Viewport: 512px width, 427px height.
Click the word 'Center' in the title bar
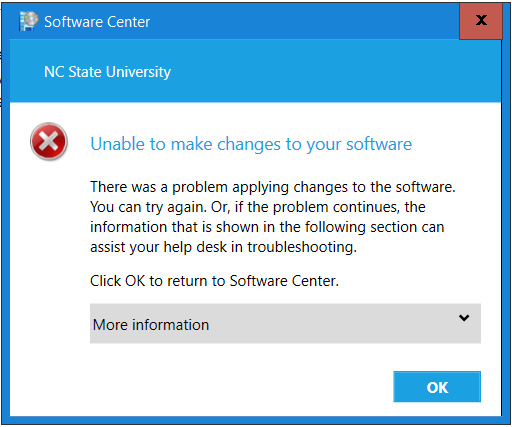[128, 22]
